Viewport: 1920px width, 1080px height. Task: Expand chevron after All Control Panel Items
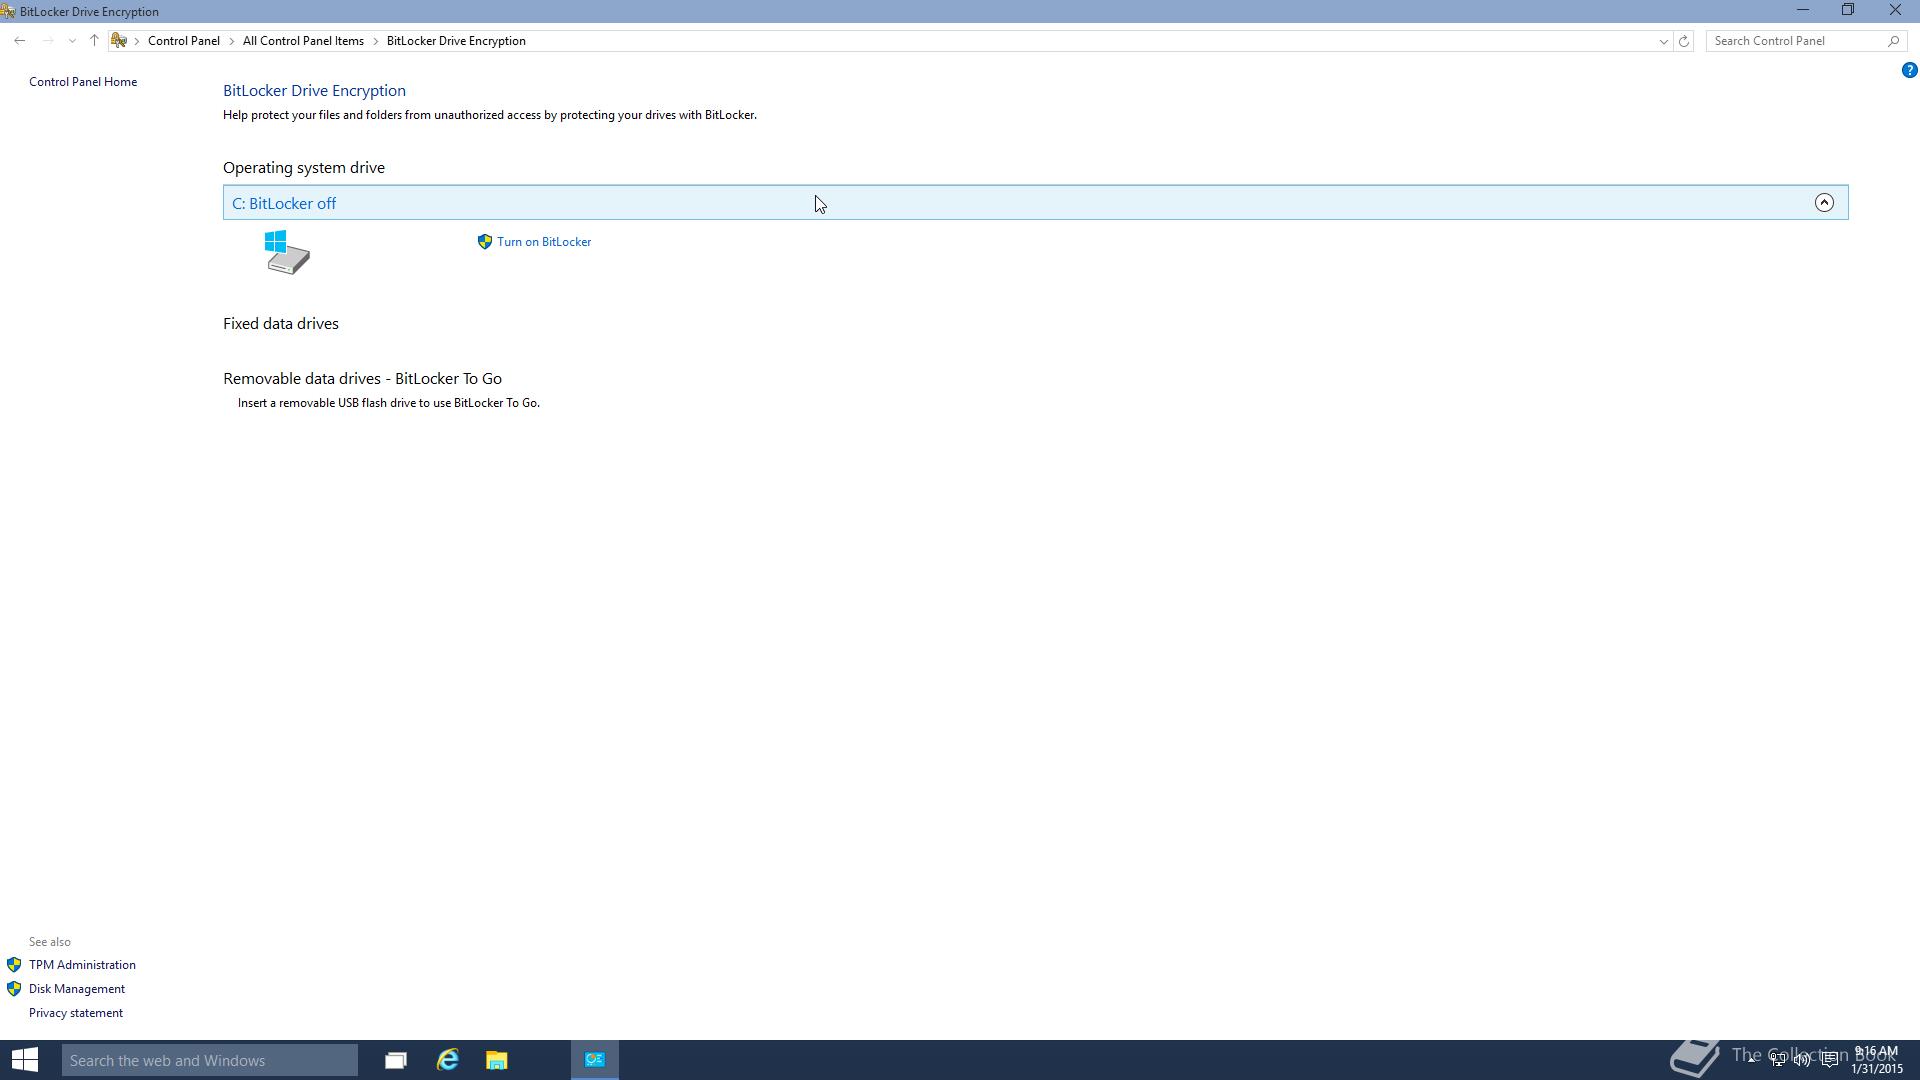(376, 41)
